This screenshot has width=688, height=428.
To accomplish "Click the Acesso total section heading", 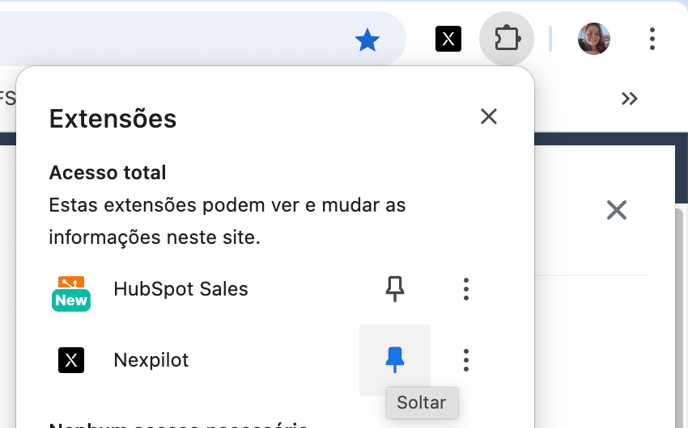I will point(107,173).
